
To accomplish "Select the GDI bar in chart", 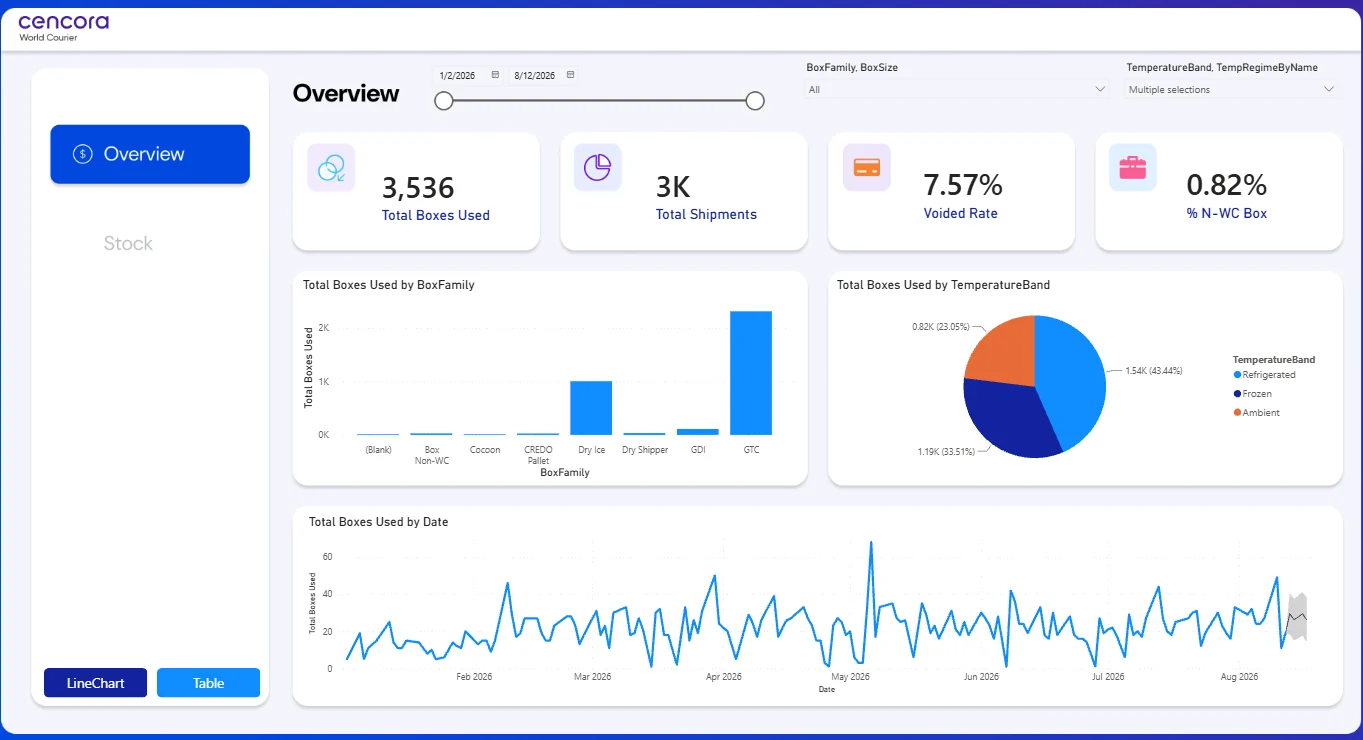I will point(698,432).
